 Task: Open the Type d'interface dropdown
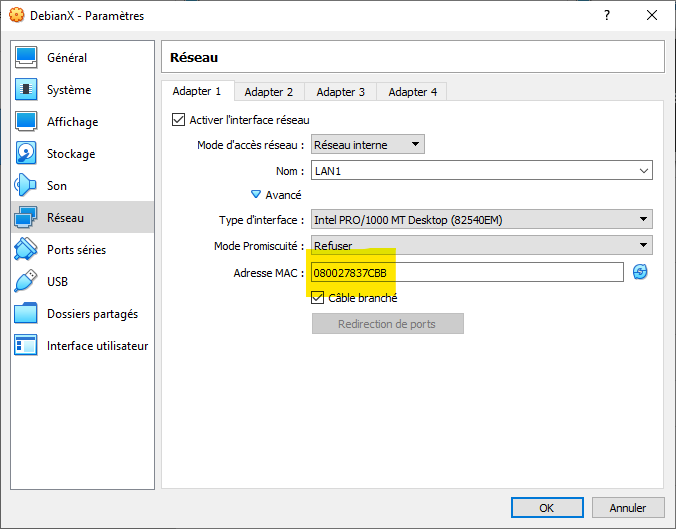tap(482, 219)
